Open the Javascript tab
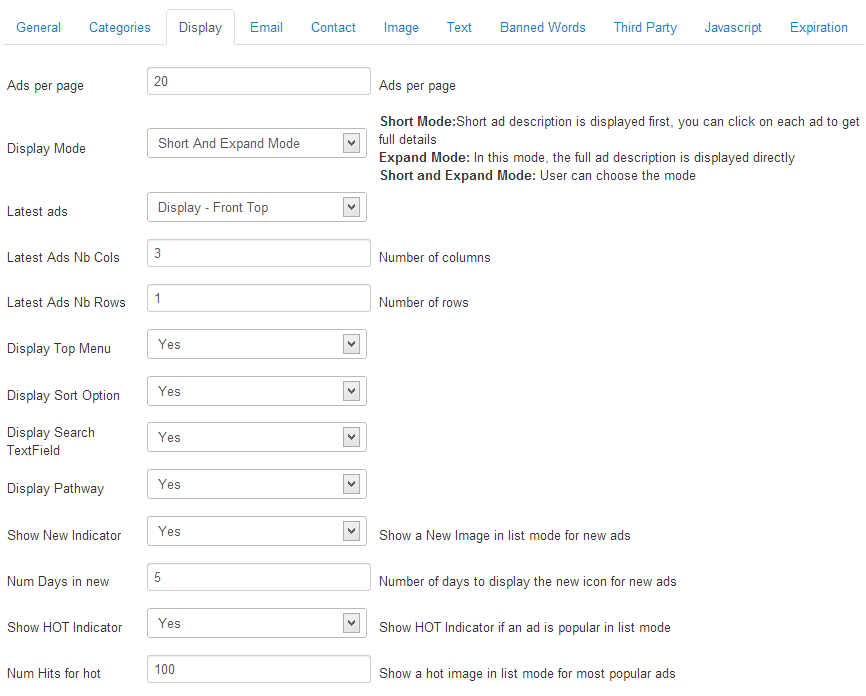 click(x=733, y=28)
